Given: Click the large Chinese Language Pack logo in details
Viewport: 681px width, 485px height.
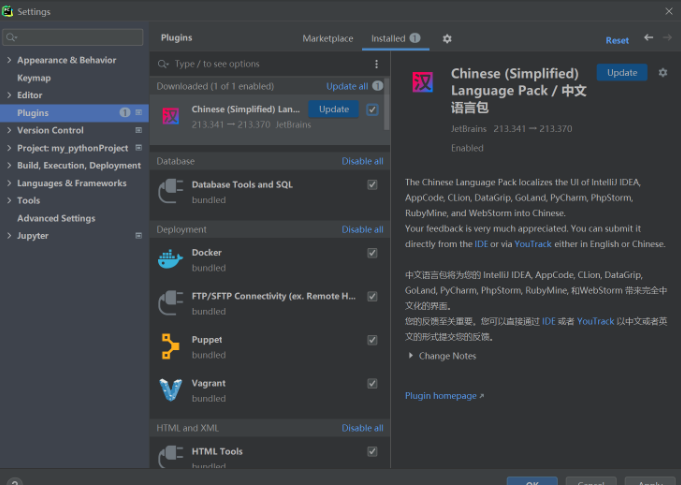Looking at the screenshot, I should pos(423,82).
